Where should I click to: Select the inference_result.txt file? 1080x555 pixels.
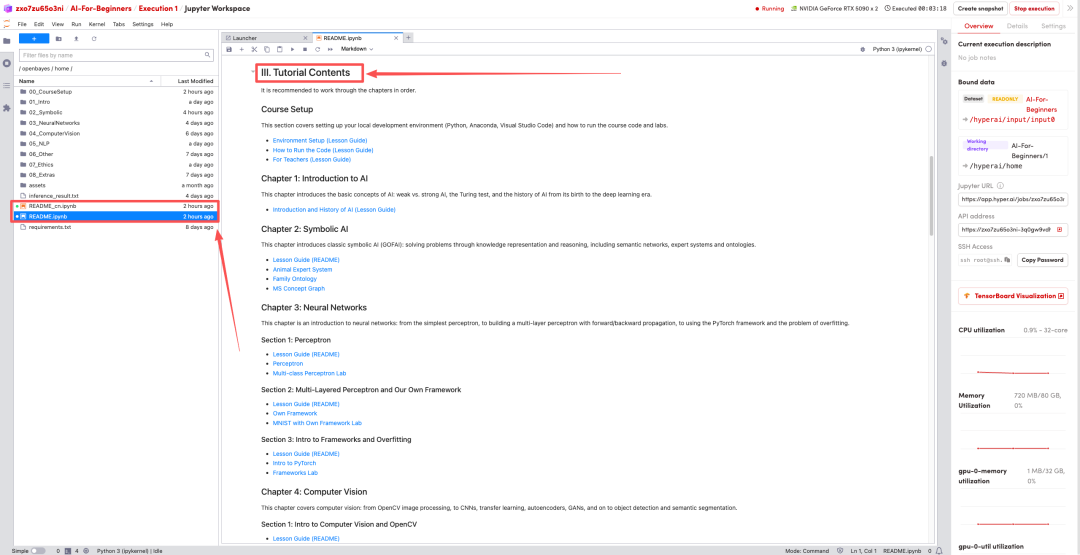click(116, 196)
